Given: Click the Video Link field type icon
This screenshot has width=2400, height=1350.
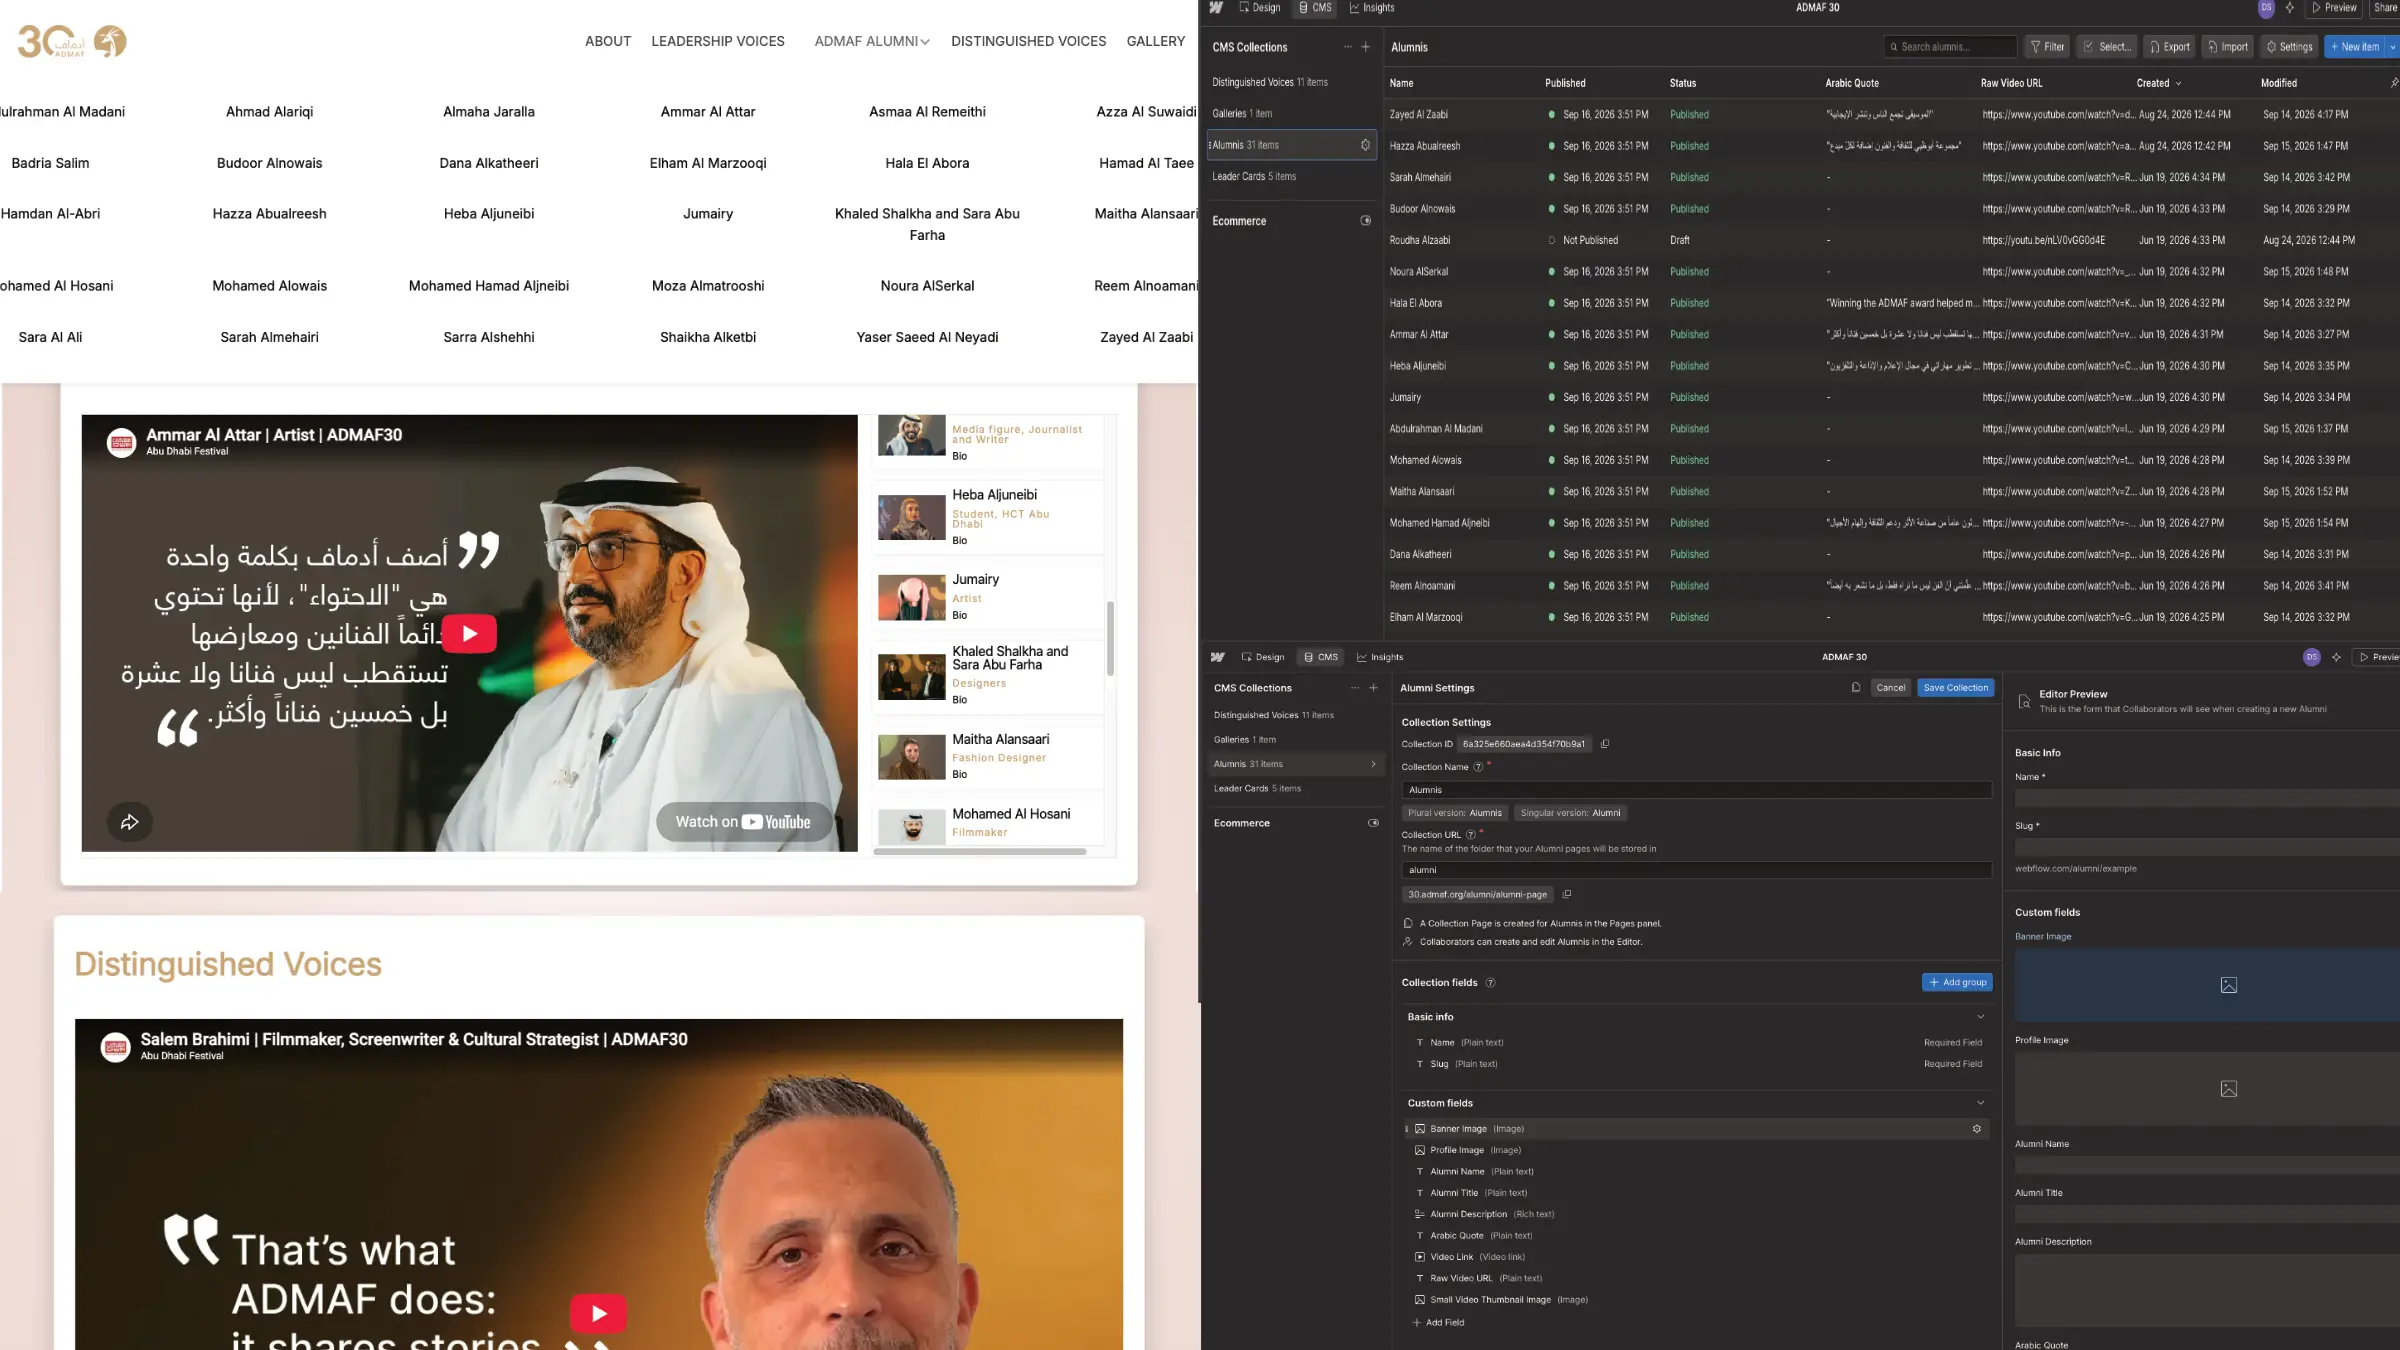Looking at the screenshot, I should pos(1419,1257).
